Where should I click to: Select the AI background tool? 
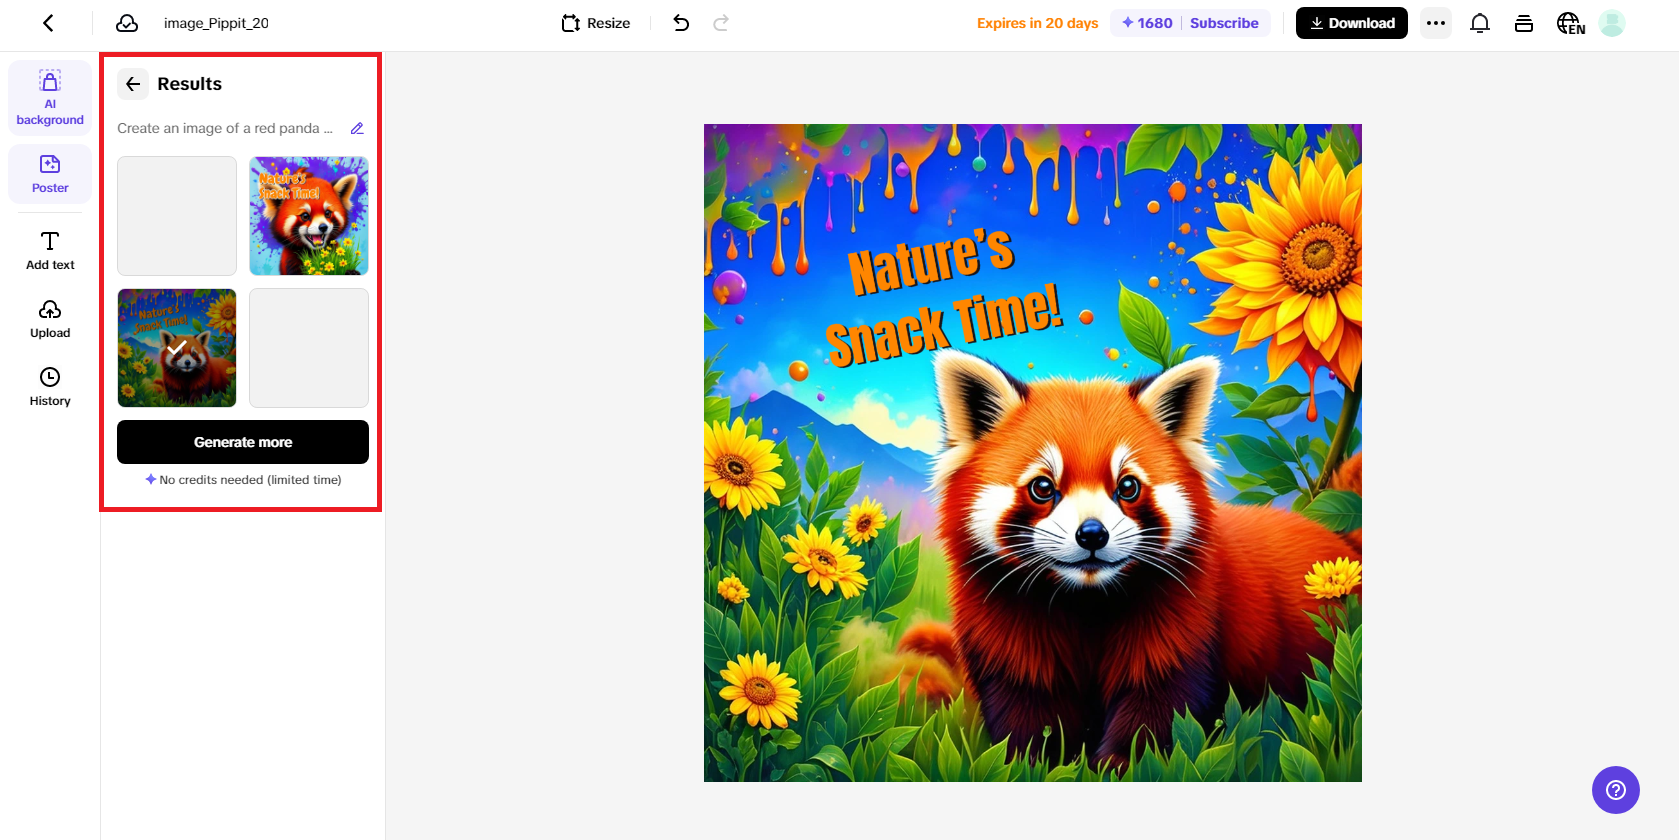point(50,98)
